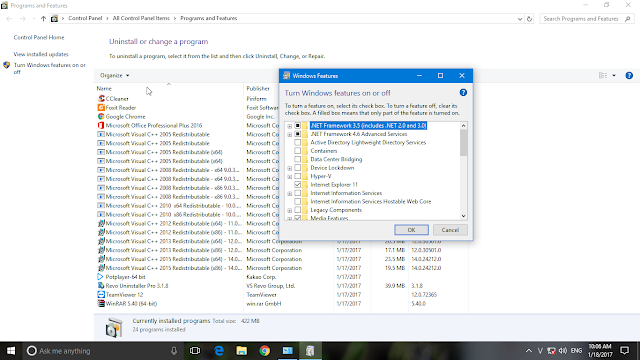The width and height of the screenshot is (640, 360).
Task: Click the Ask me anything search box
Action: pyautogui.click(x=102, y=351)
